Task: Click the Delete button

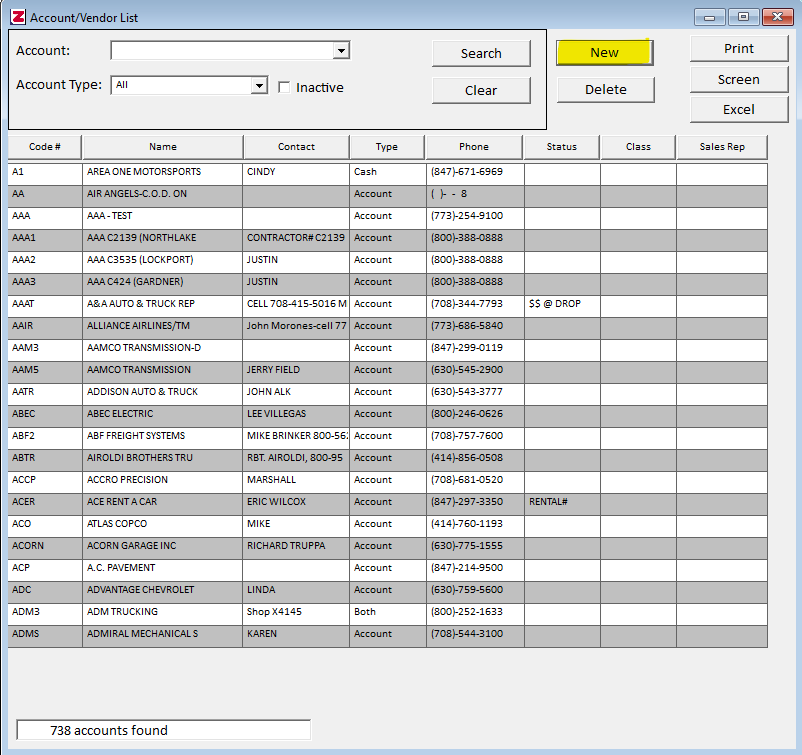Action: (606, 90)
